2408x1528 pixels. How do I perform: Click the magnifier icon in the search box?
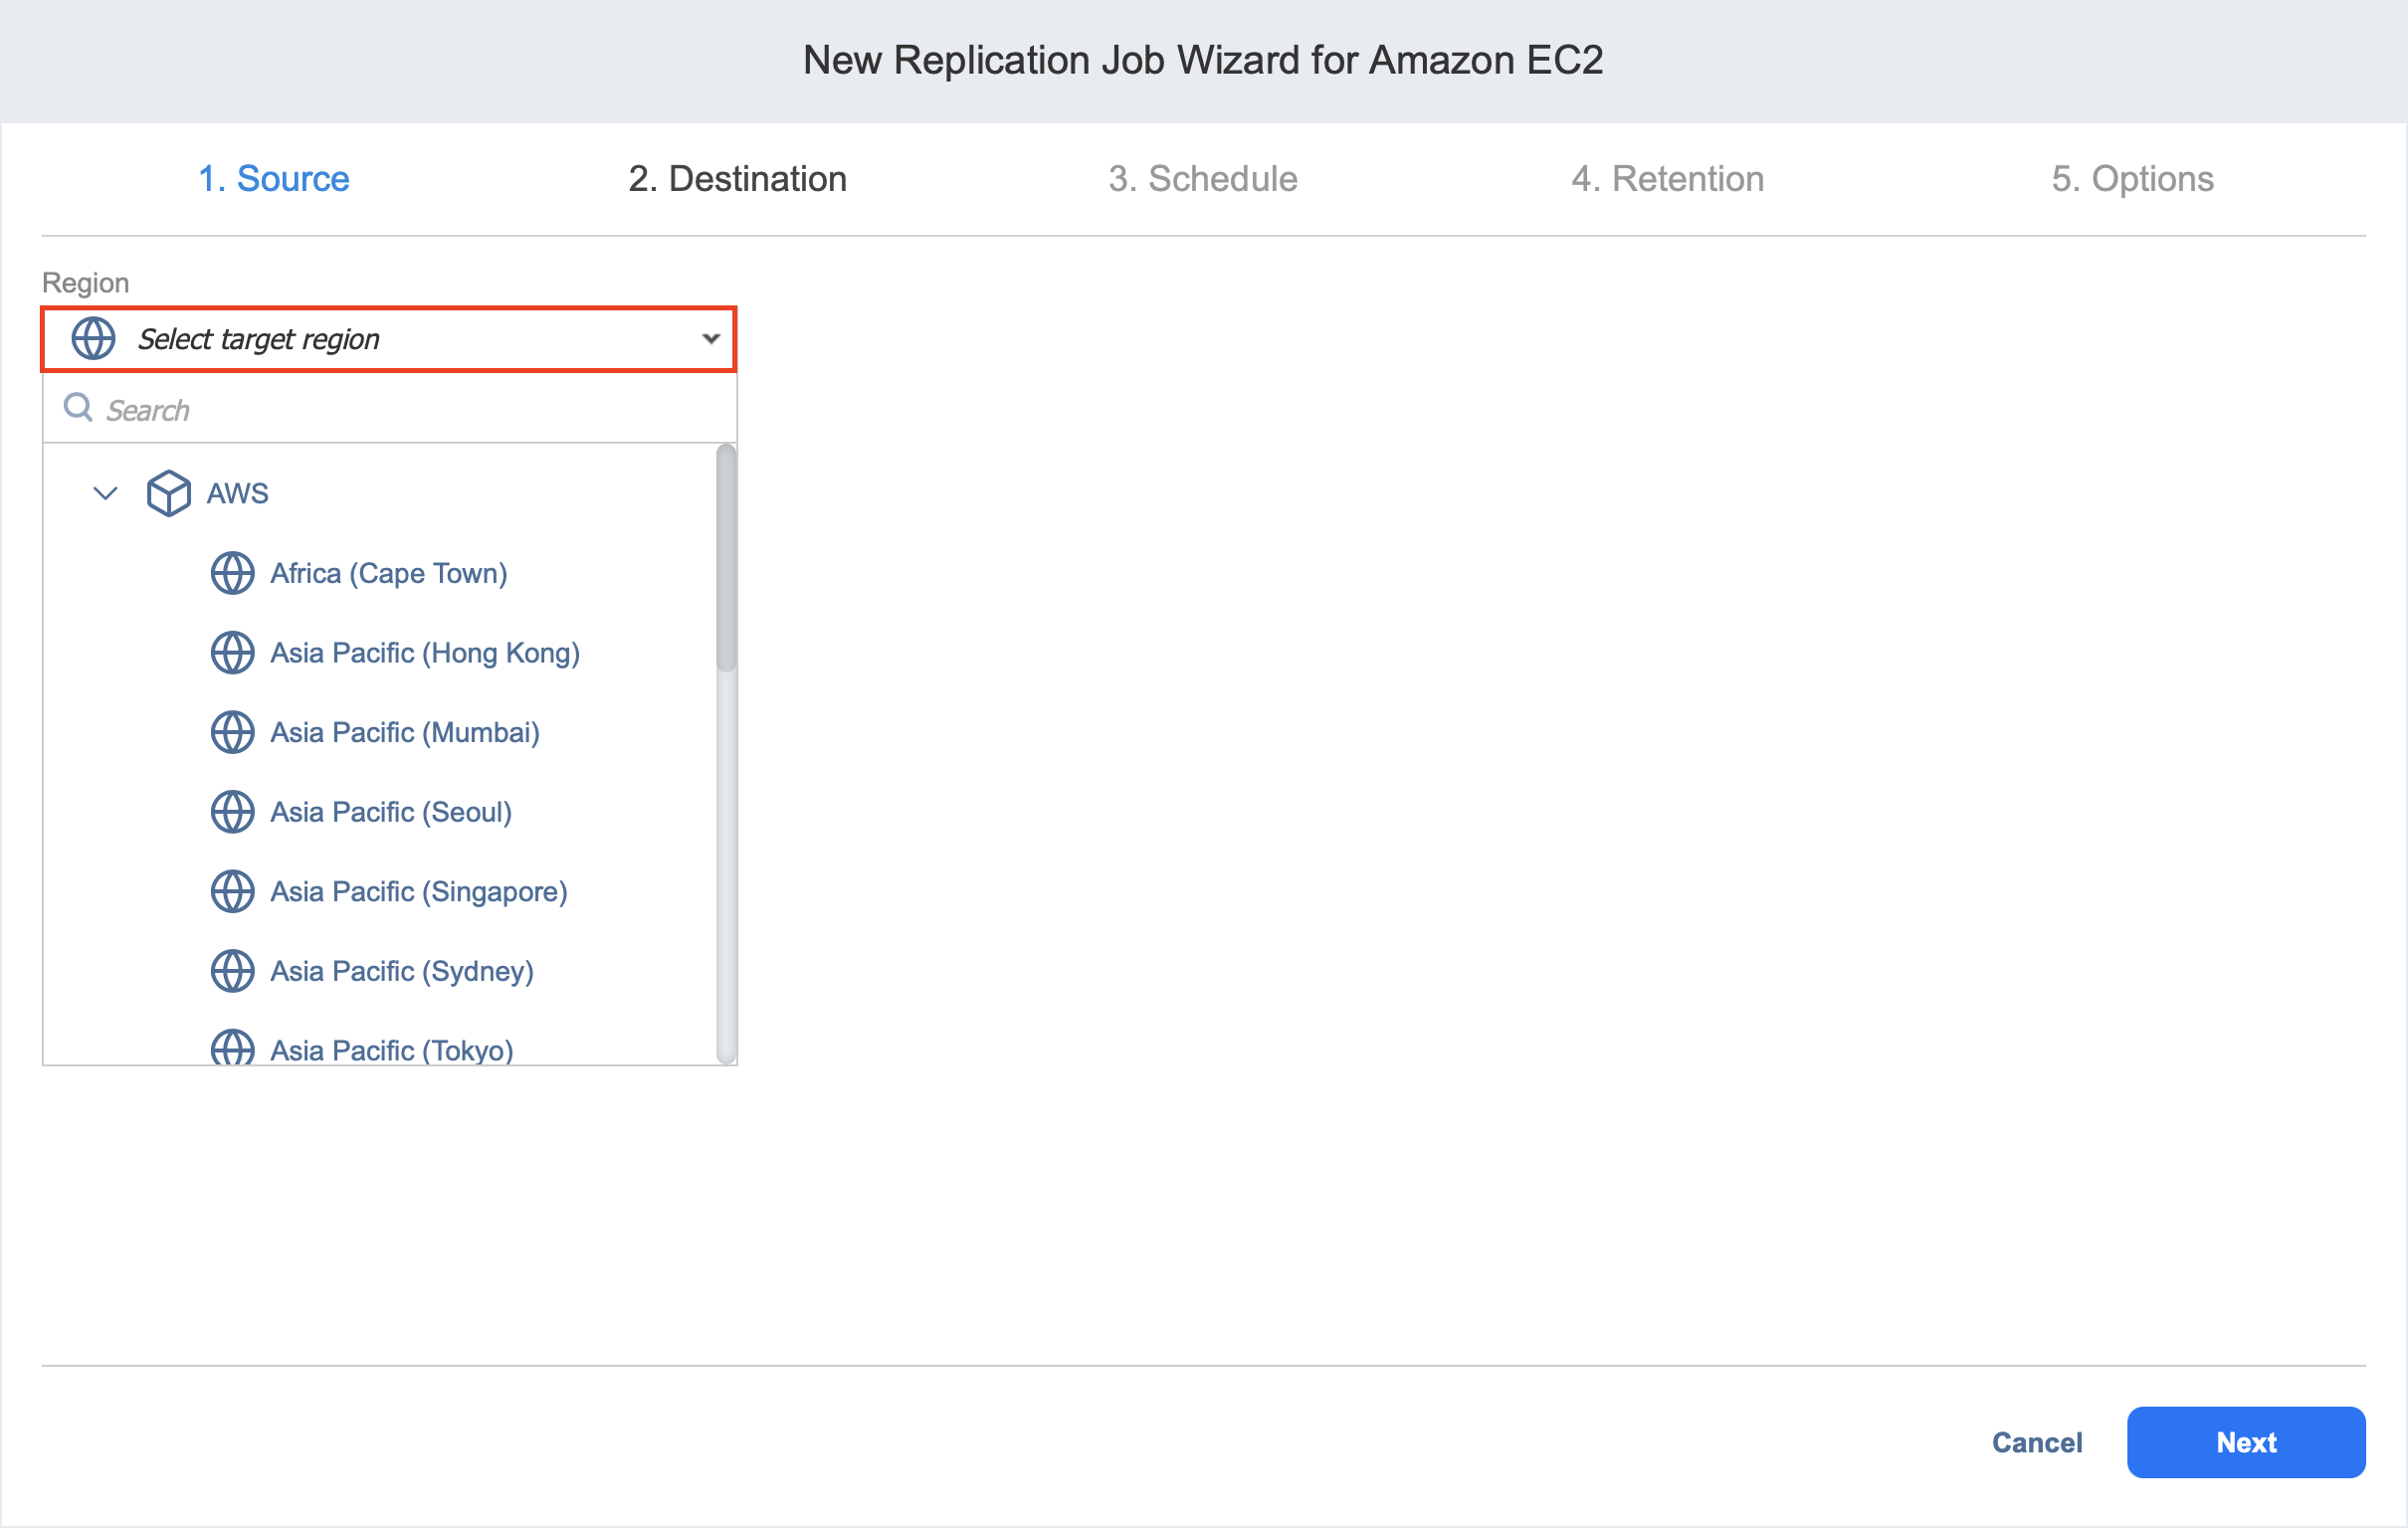point(78,408)
